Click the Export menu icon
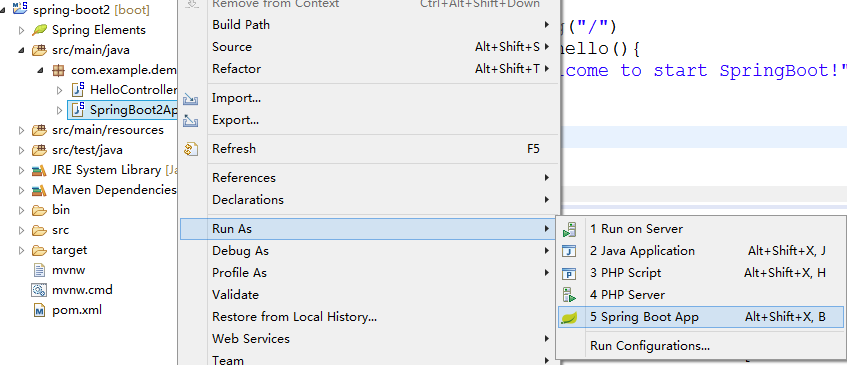The height and width of the screenshot is (365, 847). [191, 120]
